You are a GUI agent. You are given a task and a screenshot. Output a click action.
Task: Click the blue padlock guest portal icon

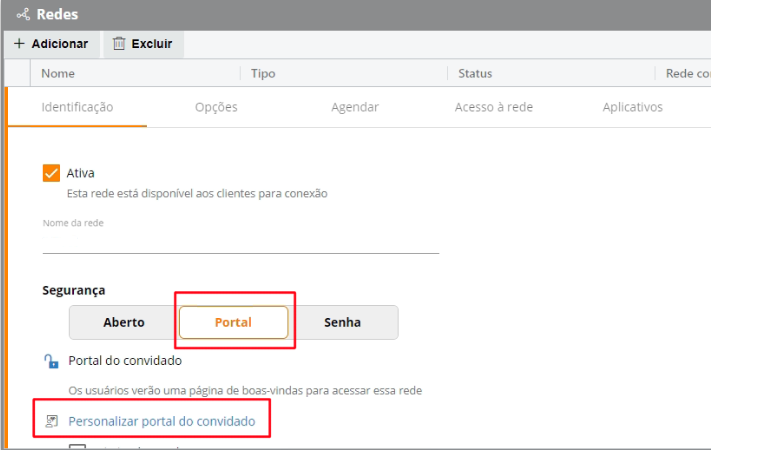(x=51, y=361)
